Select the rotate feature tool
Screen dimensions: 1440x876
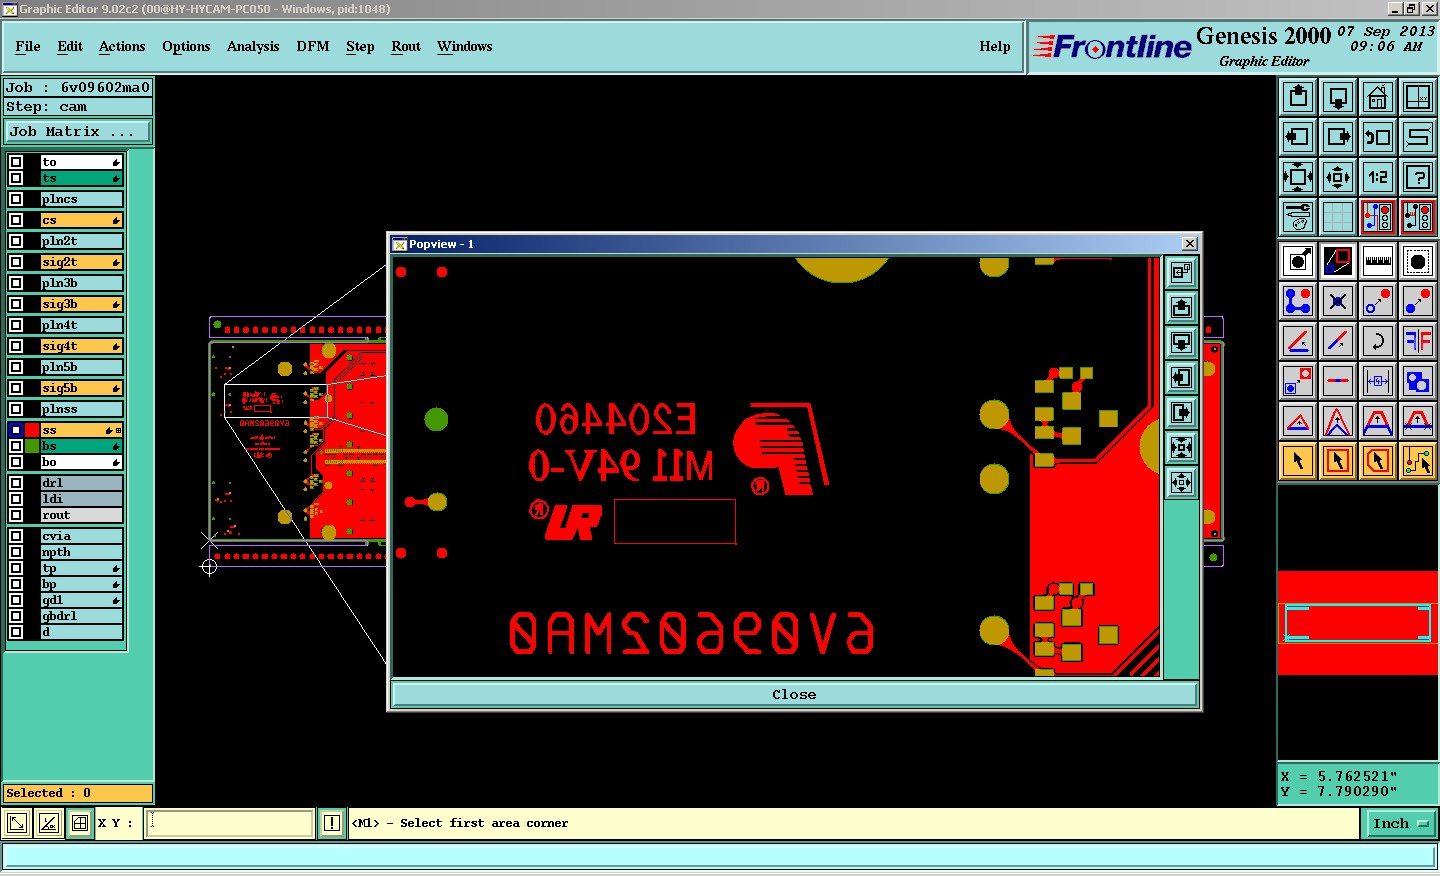[1378, 341]
